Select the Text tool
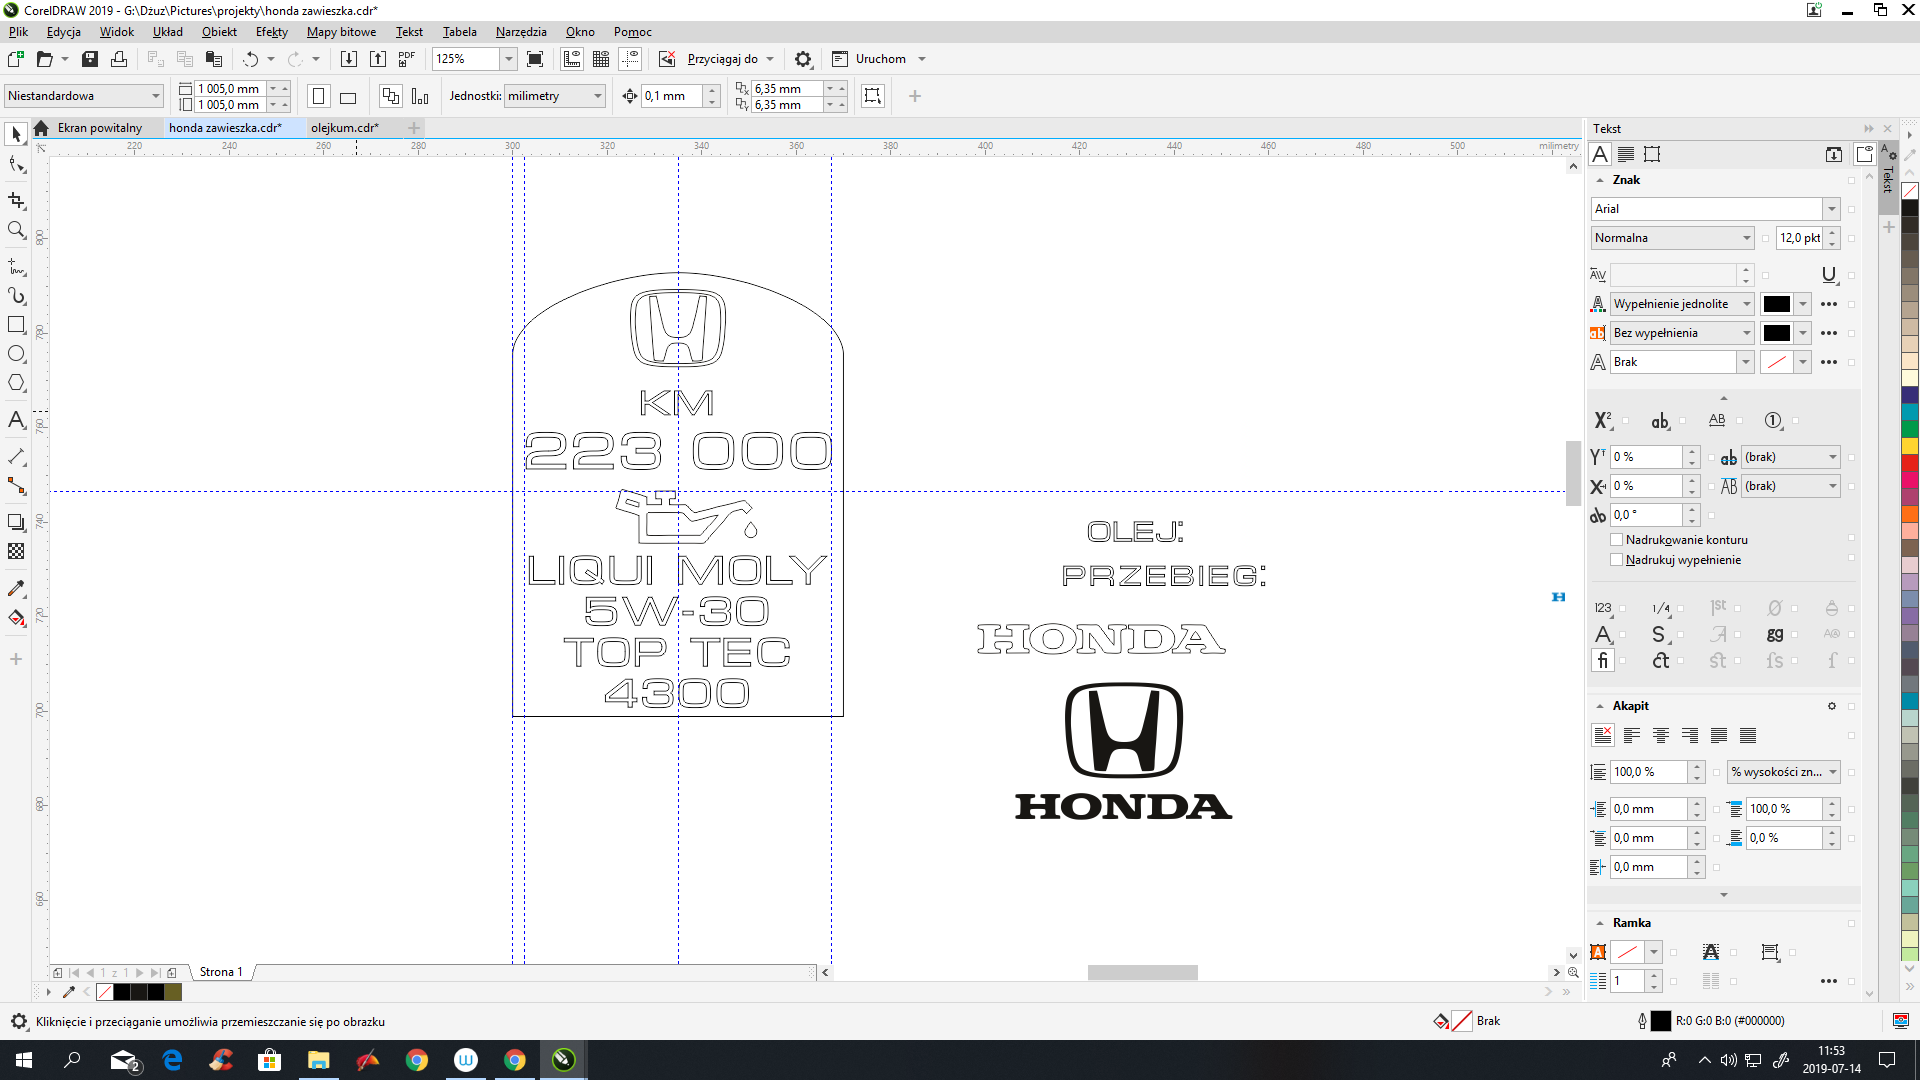 16,420
